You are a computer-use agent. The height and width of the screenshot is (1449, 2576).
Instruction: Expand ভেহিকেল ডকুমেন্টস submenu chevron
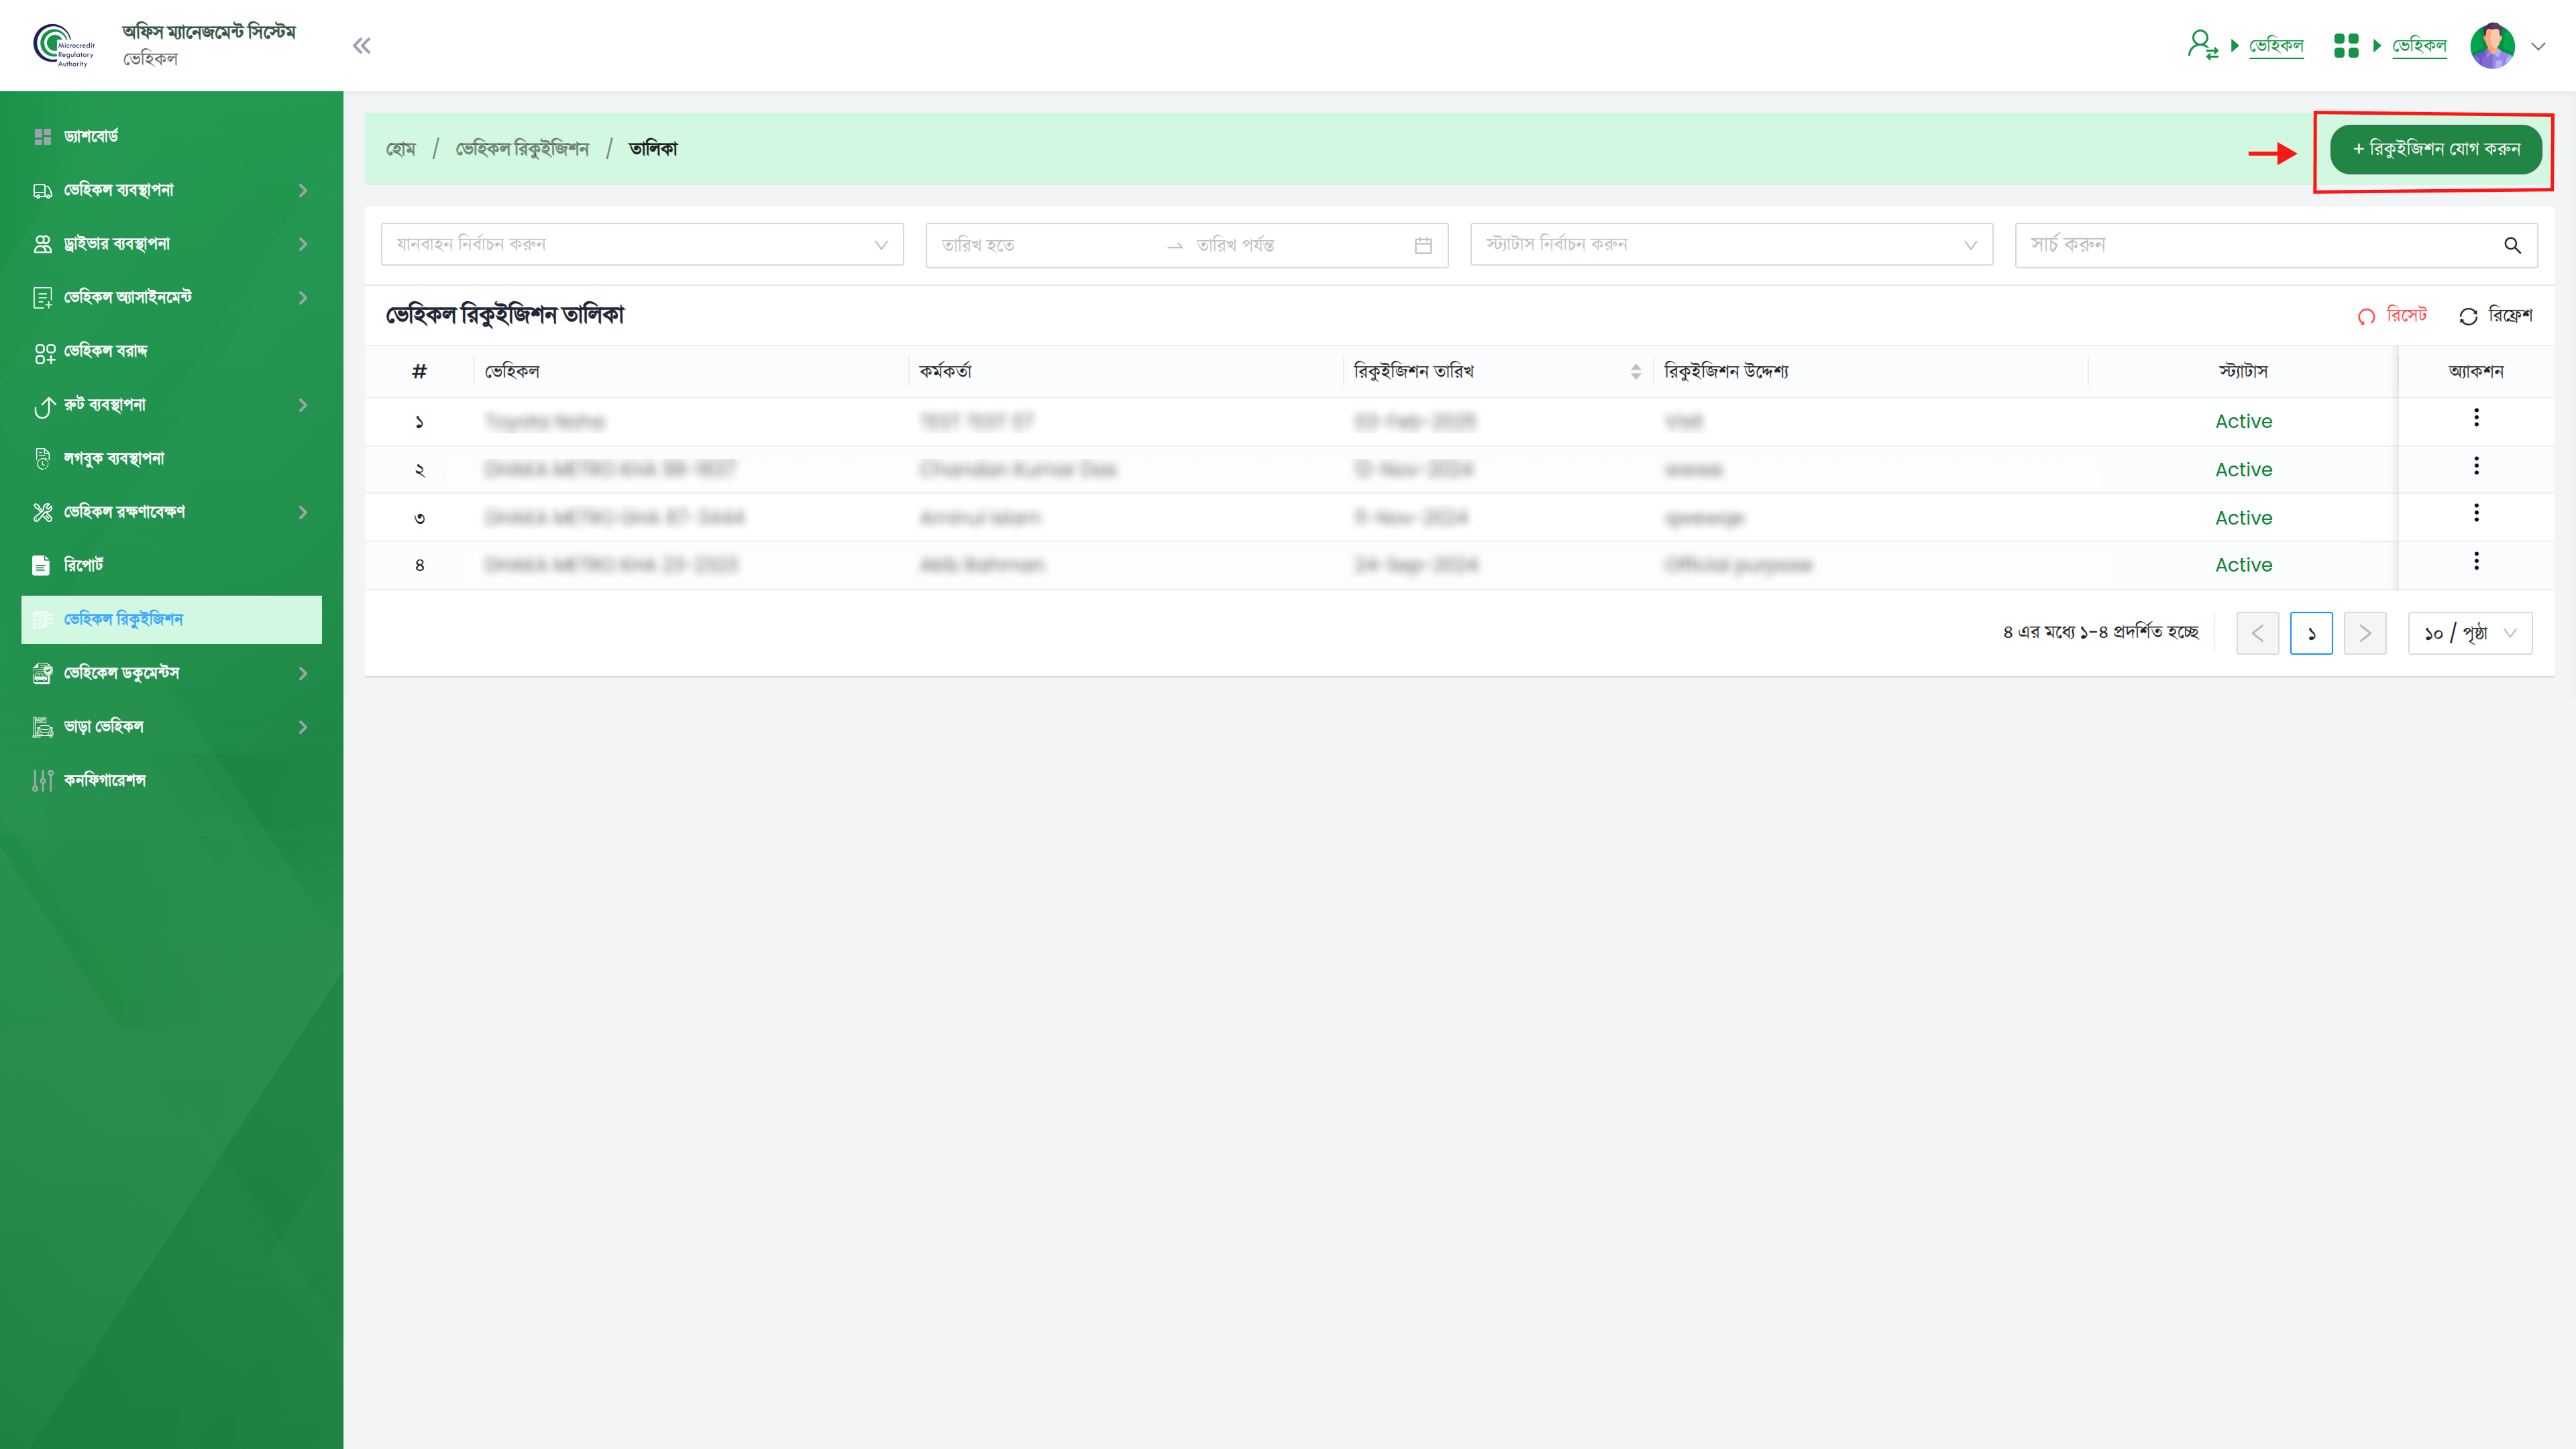303,673
